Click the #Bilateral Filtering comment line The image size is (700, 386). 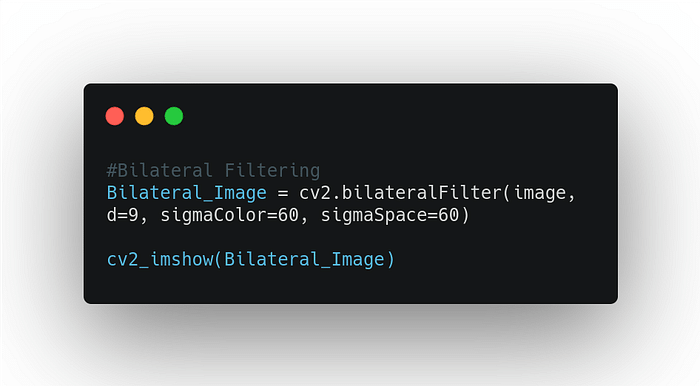pyautogui.click(x=213, y=170)
